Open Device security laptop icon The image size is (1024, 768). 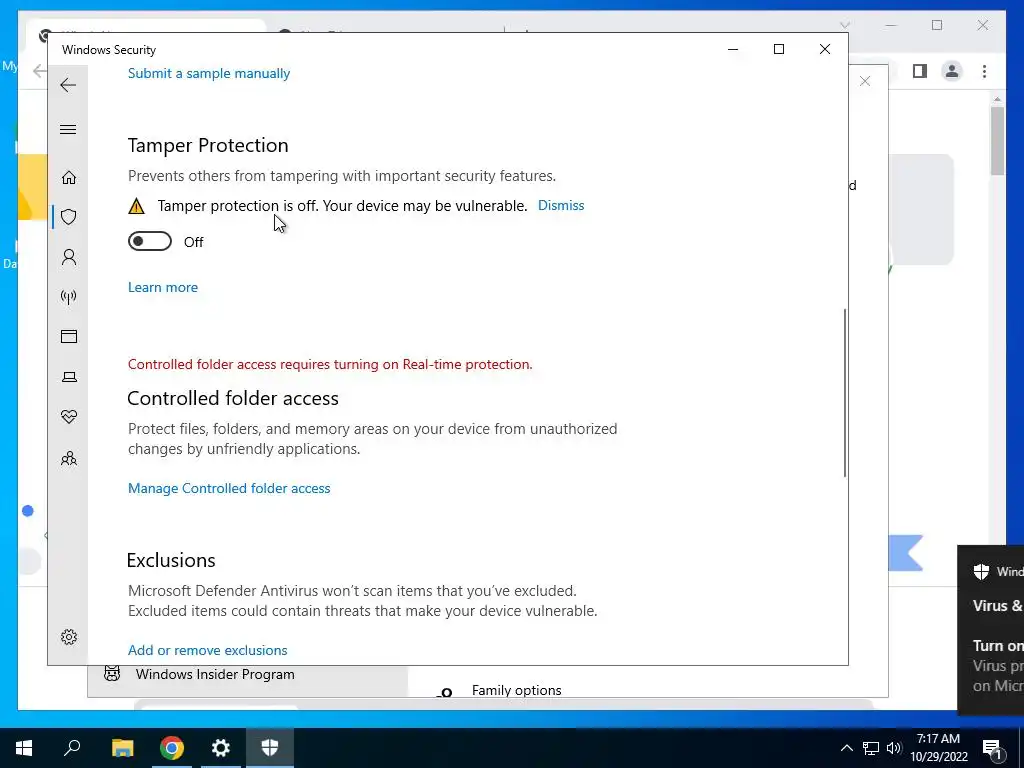point(69,377)
